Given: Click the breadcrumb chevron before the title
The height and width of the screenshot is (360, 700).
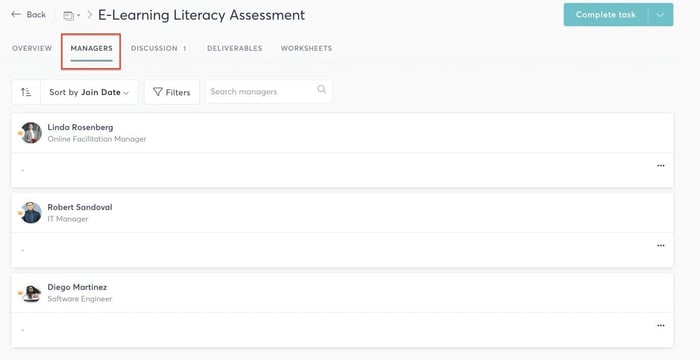Looking at the screenshot, I should [x=89, y=15].
